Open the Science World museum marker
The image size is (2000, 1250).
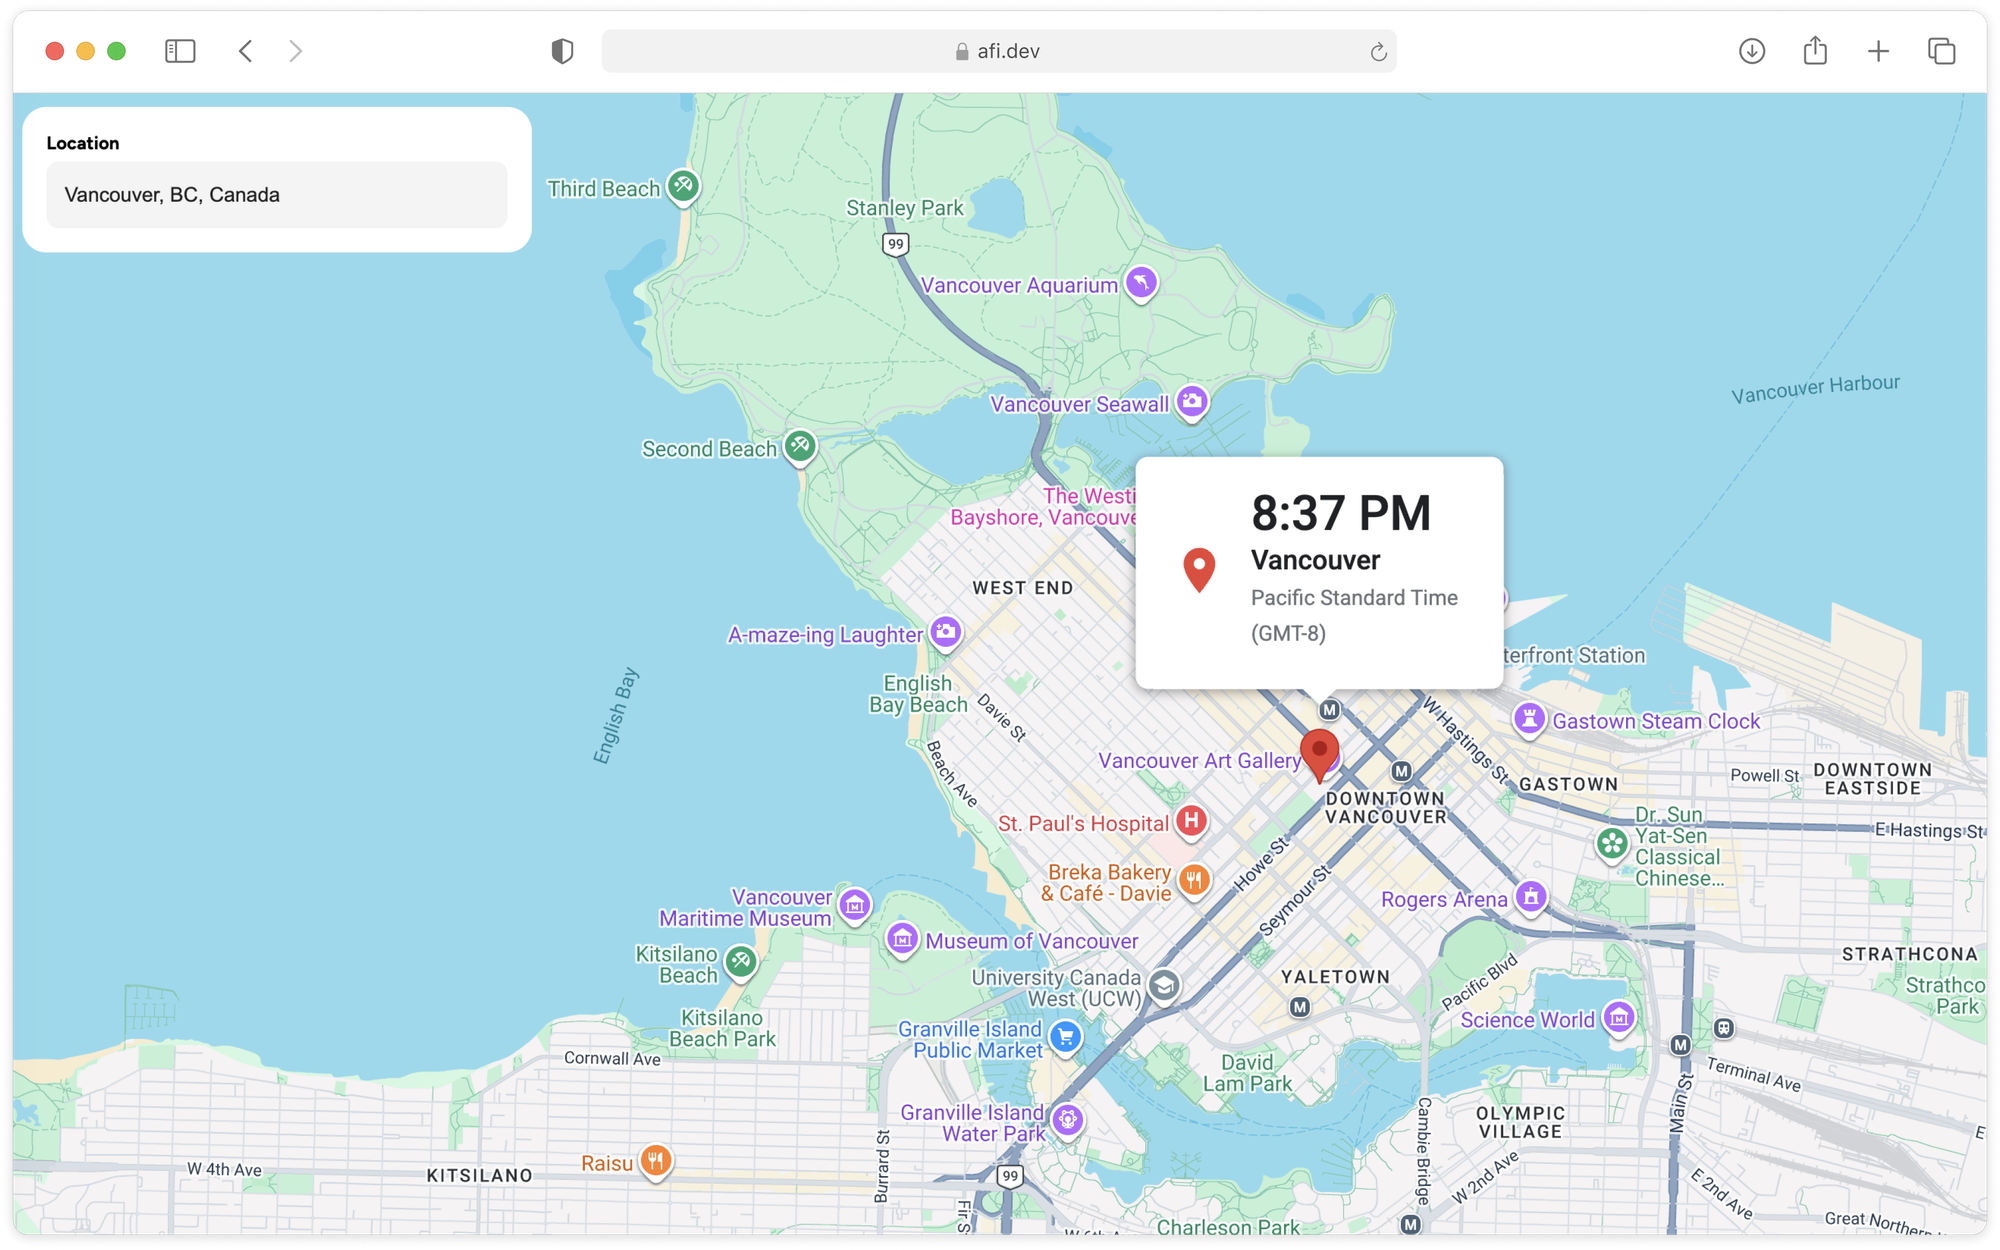pos(1619,1018)
